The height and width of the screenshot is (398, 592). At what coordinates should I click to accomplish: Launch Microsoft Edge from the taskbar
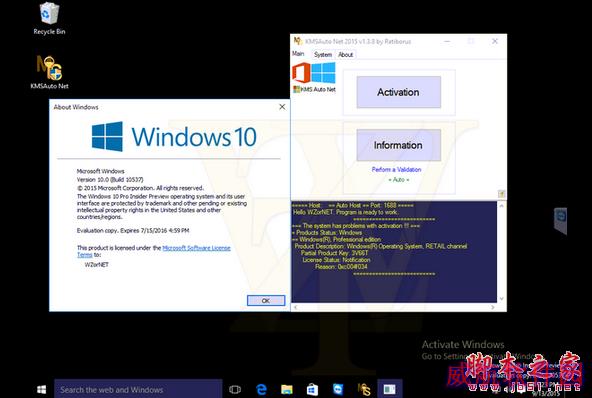261,389
